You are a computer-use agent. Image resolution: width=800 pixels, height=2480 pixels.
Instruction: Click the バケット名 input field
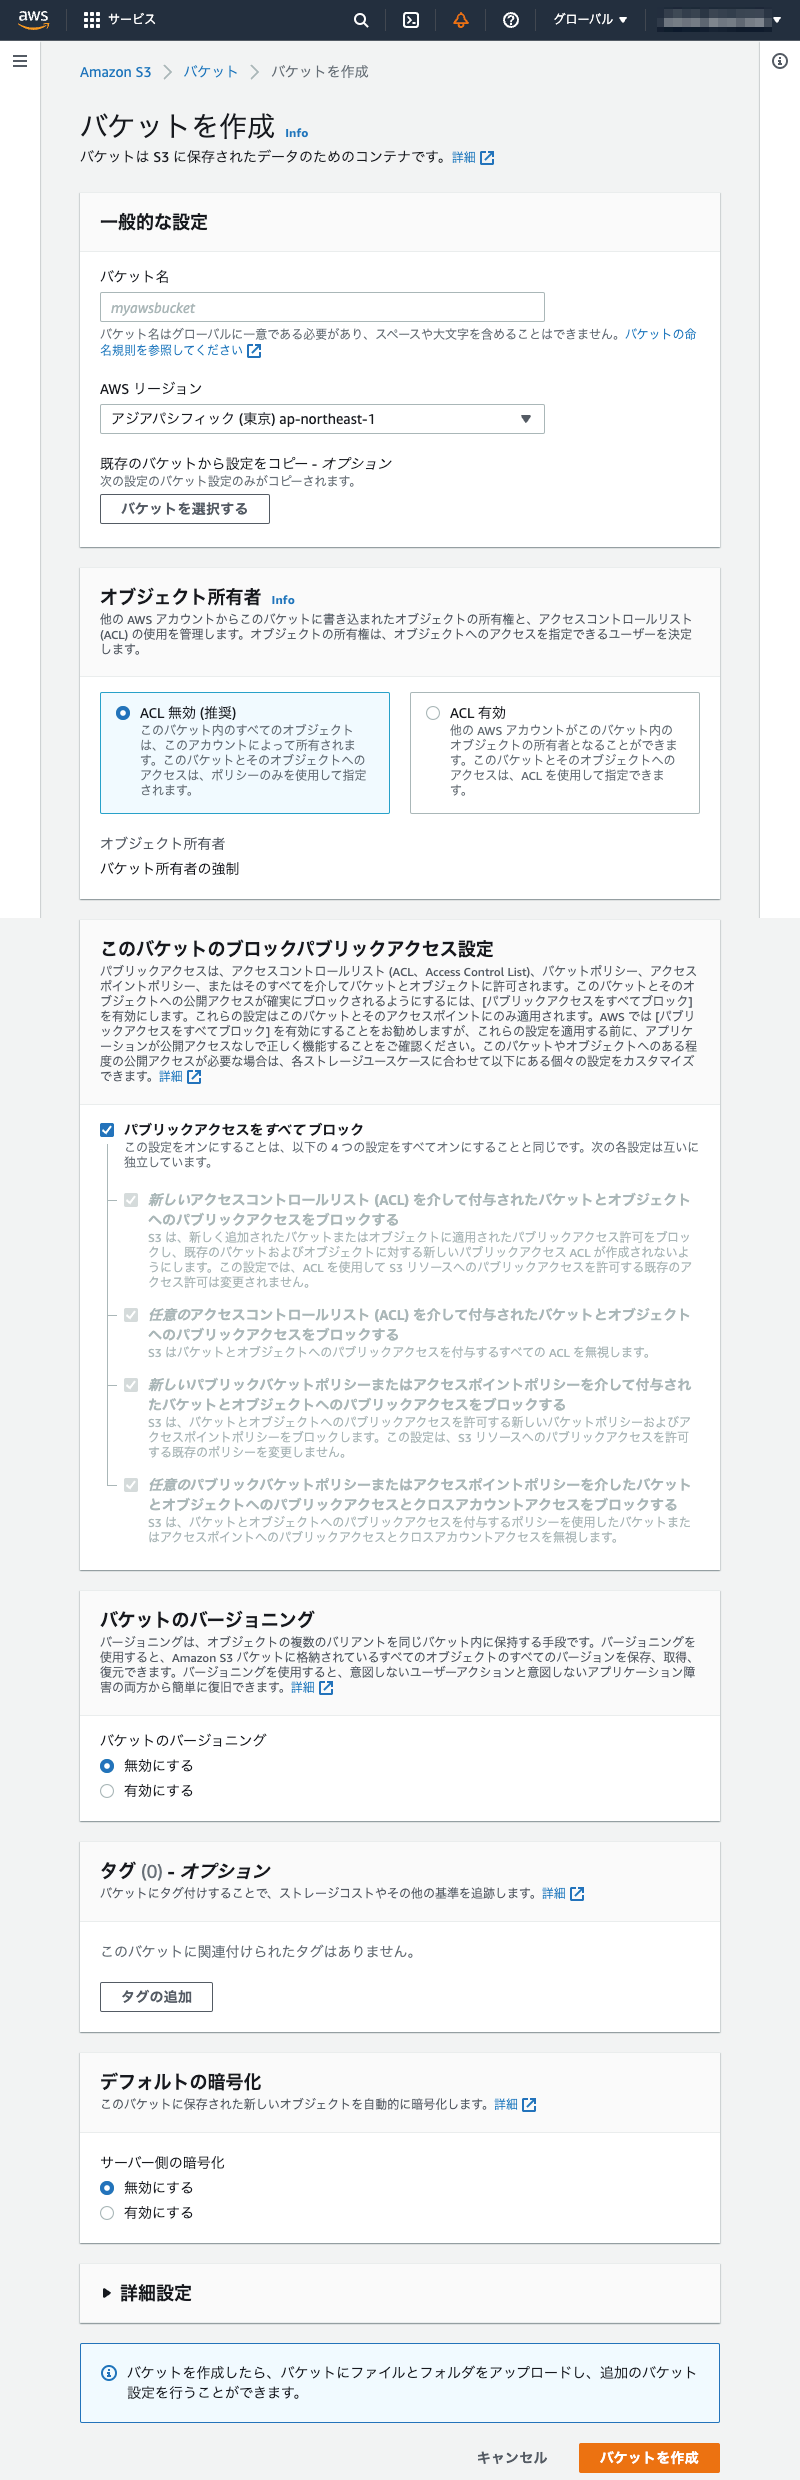322,307
